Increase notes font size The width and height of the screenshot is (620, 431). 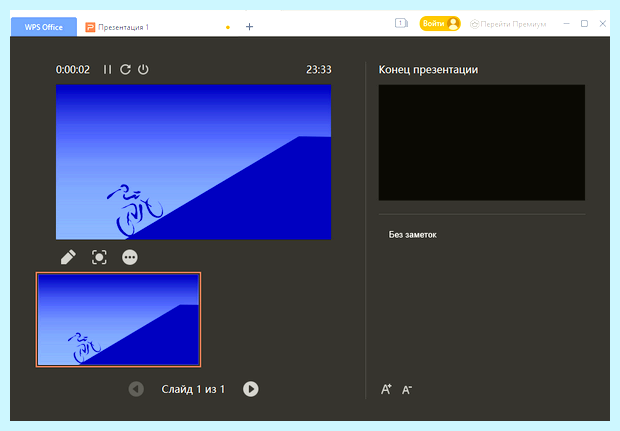click(x=386, y=389)
